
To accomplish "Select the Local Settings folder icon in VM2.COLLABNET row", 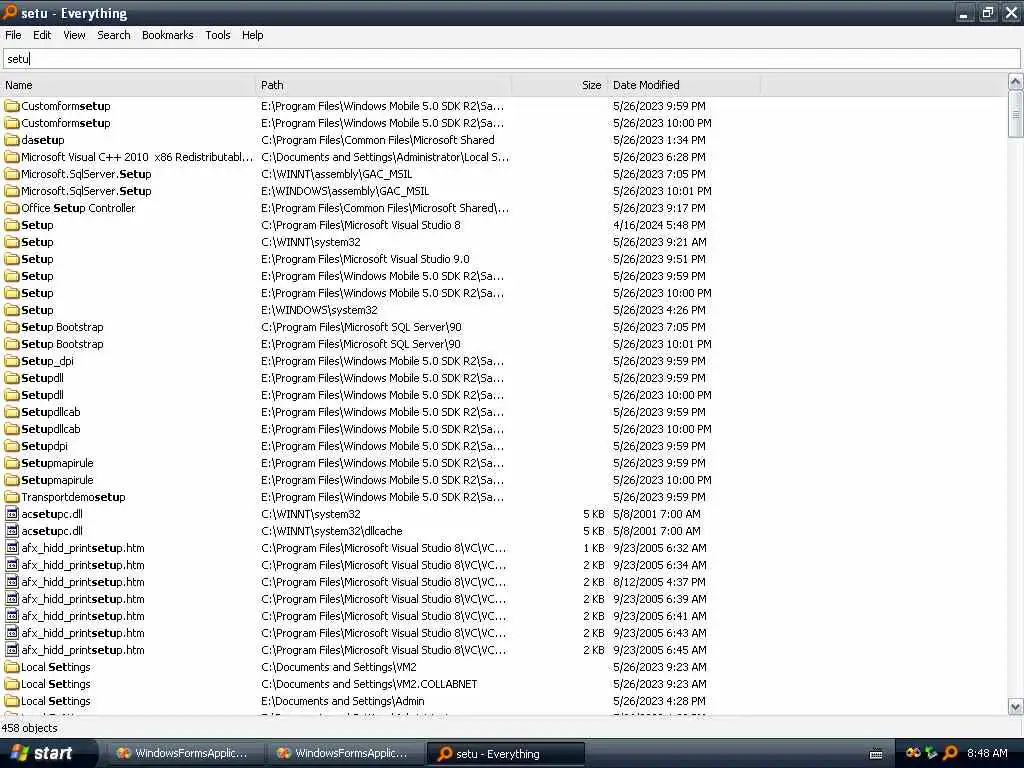I will point(12,684).
